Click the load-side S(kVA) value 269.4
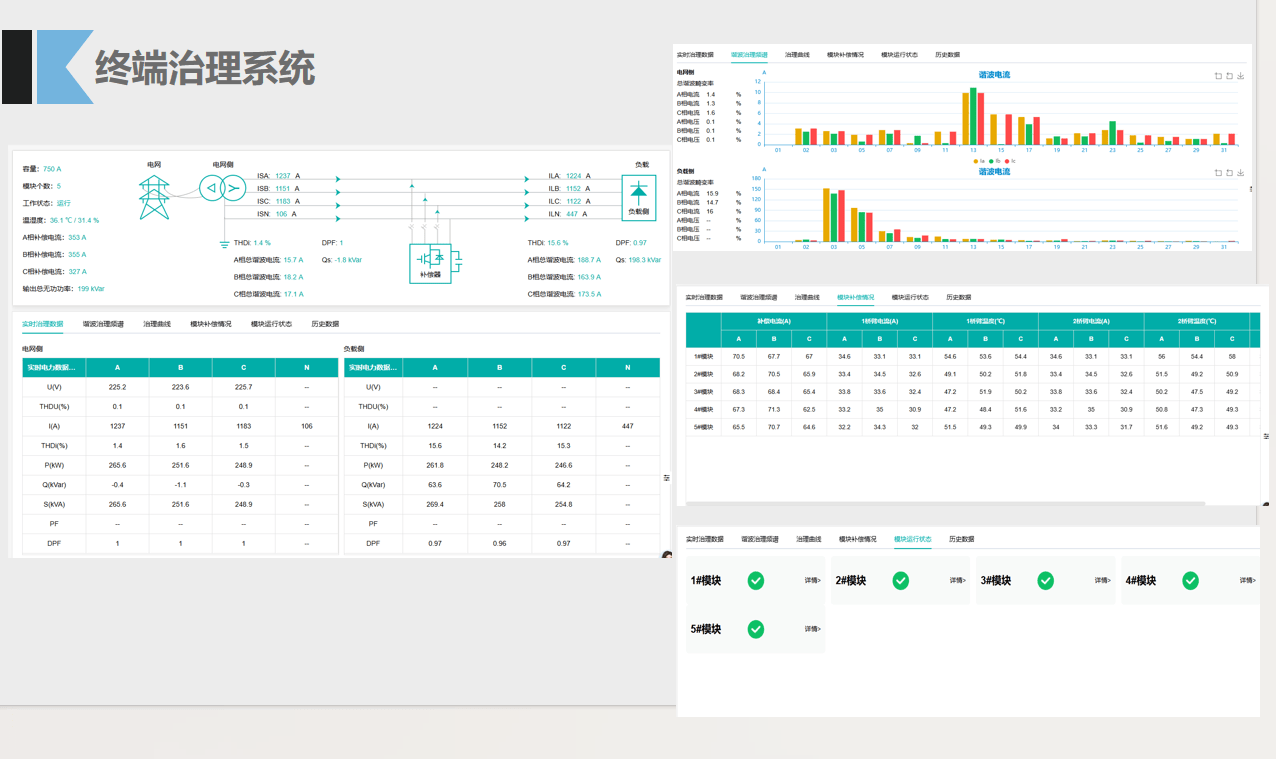Screen dimensions: 1276x759 (x=435, y=504)
